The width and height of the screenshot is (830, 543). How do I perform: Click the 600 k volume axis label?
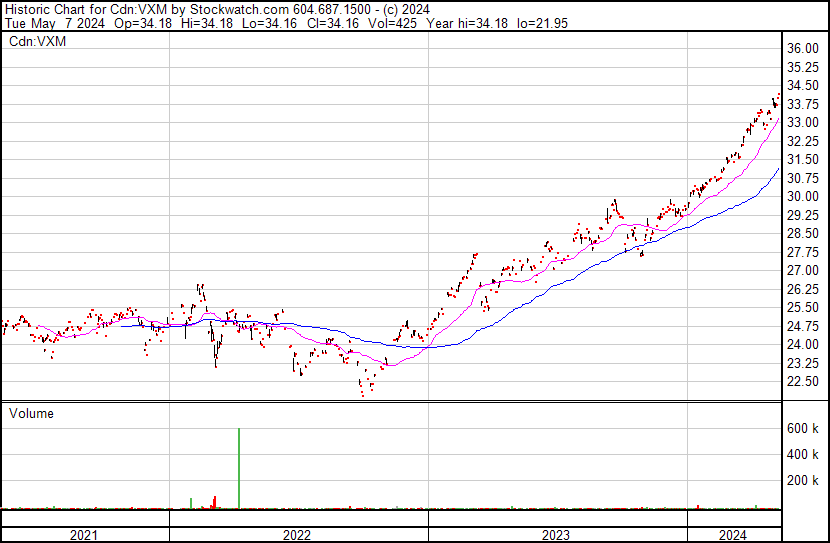804,428
